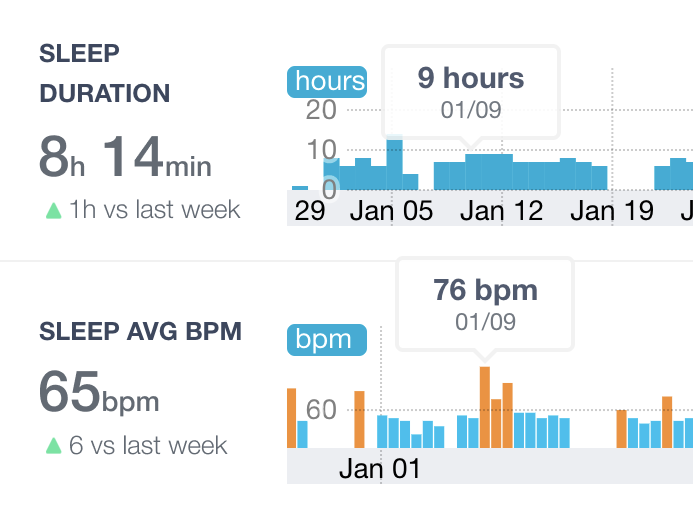Click the "65bpm" average value
This screenshot has height=506, width=693.
99,392
